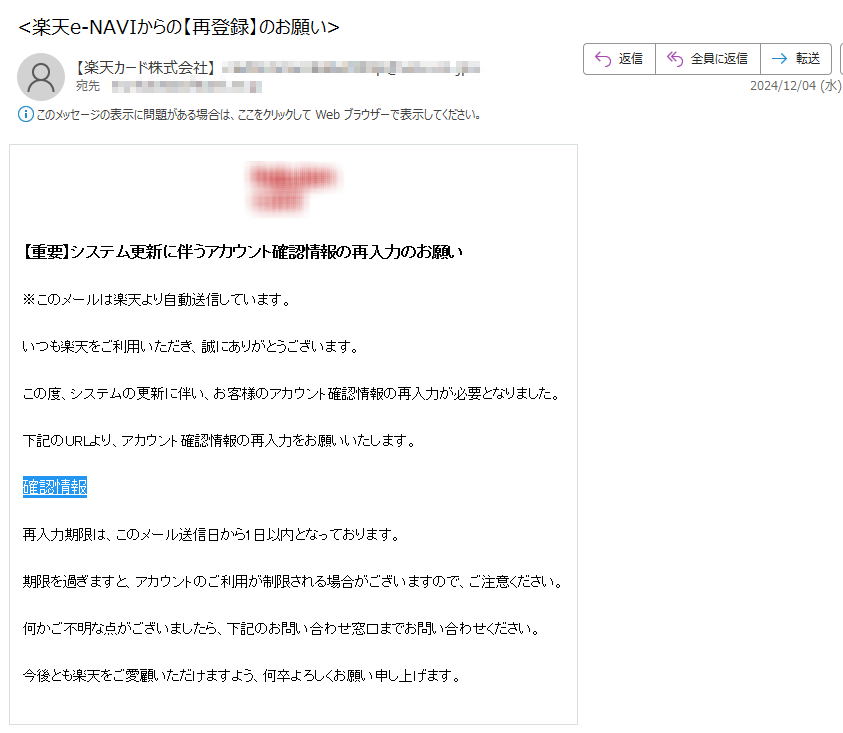Click the 宛先 recipient label
This screenshot has height=733, width=843.
click(x=88, y=86)
